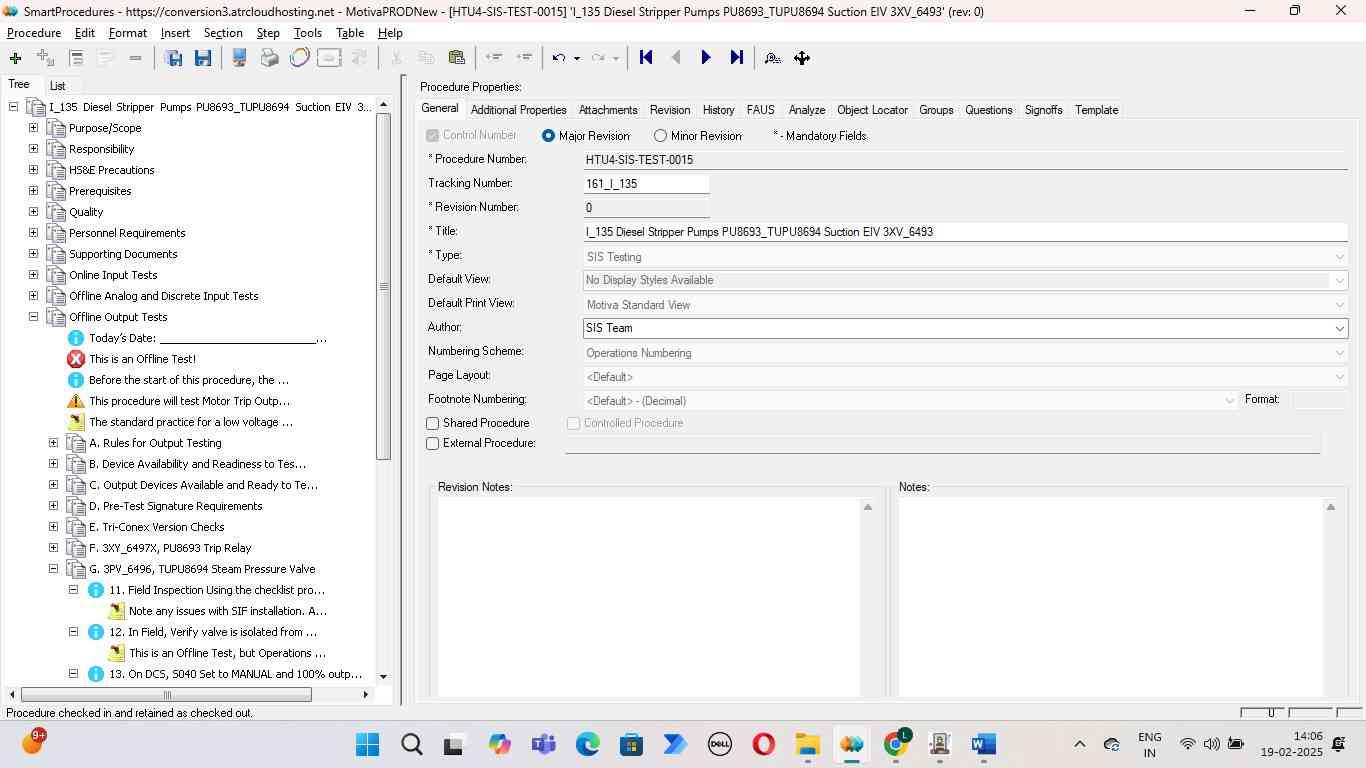Click the colorful ring icon in toolbar
Image resolution: width=1366 pixels, height=768 pixels.
click(299, 58)
